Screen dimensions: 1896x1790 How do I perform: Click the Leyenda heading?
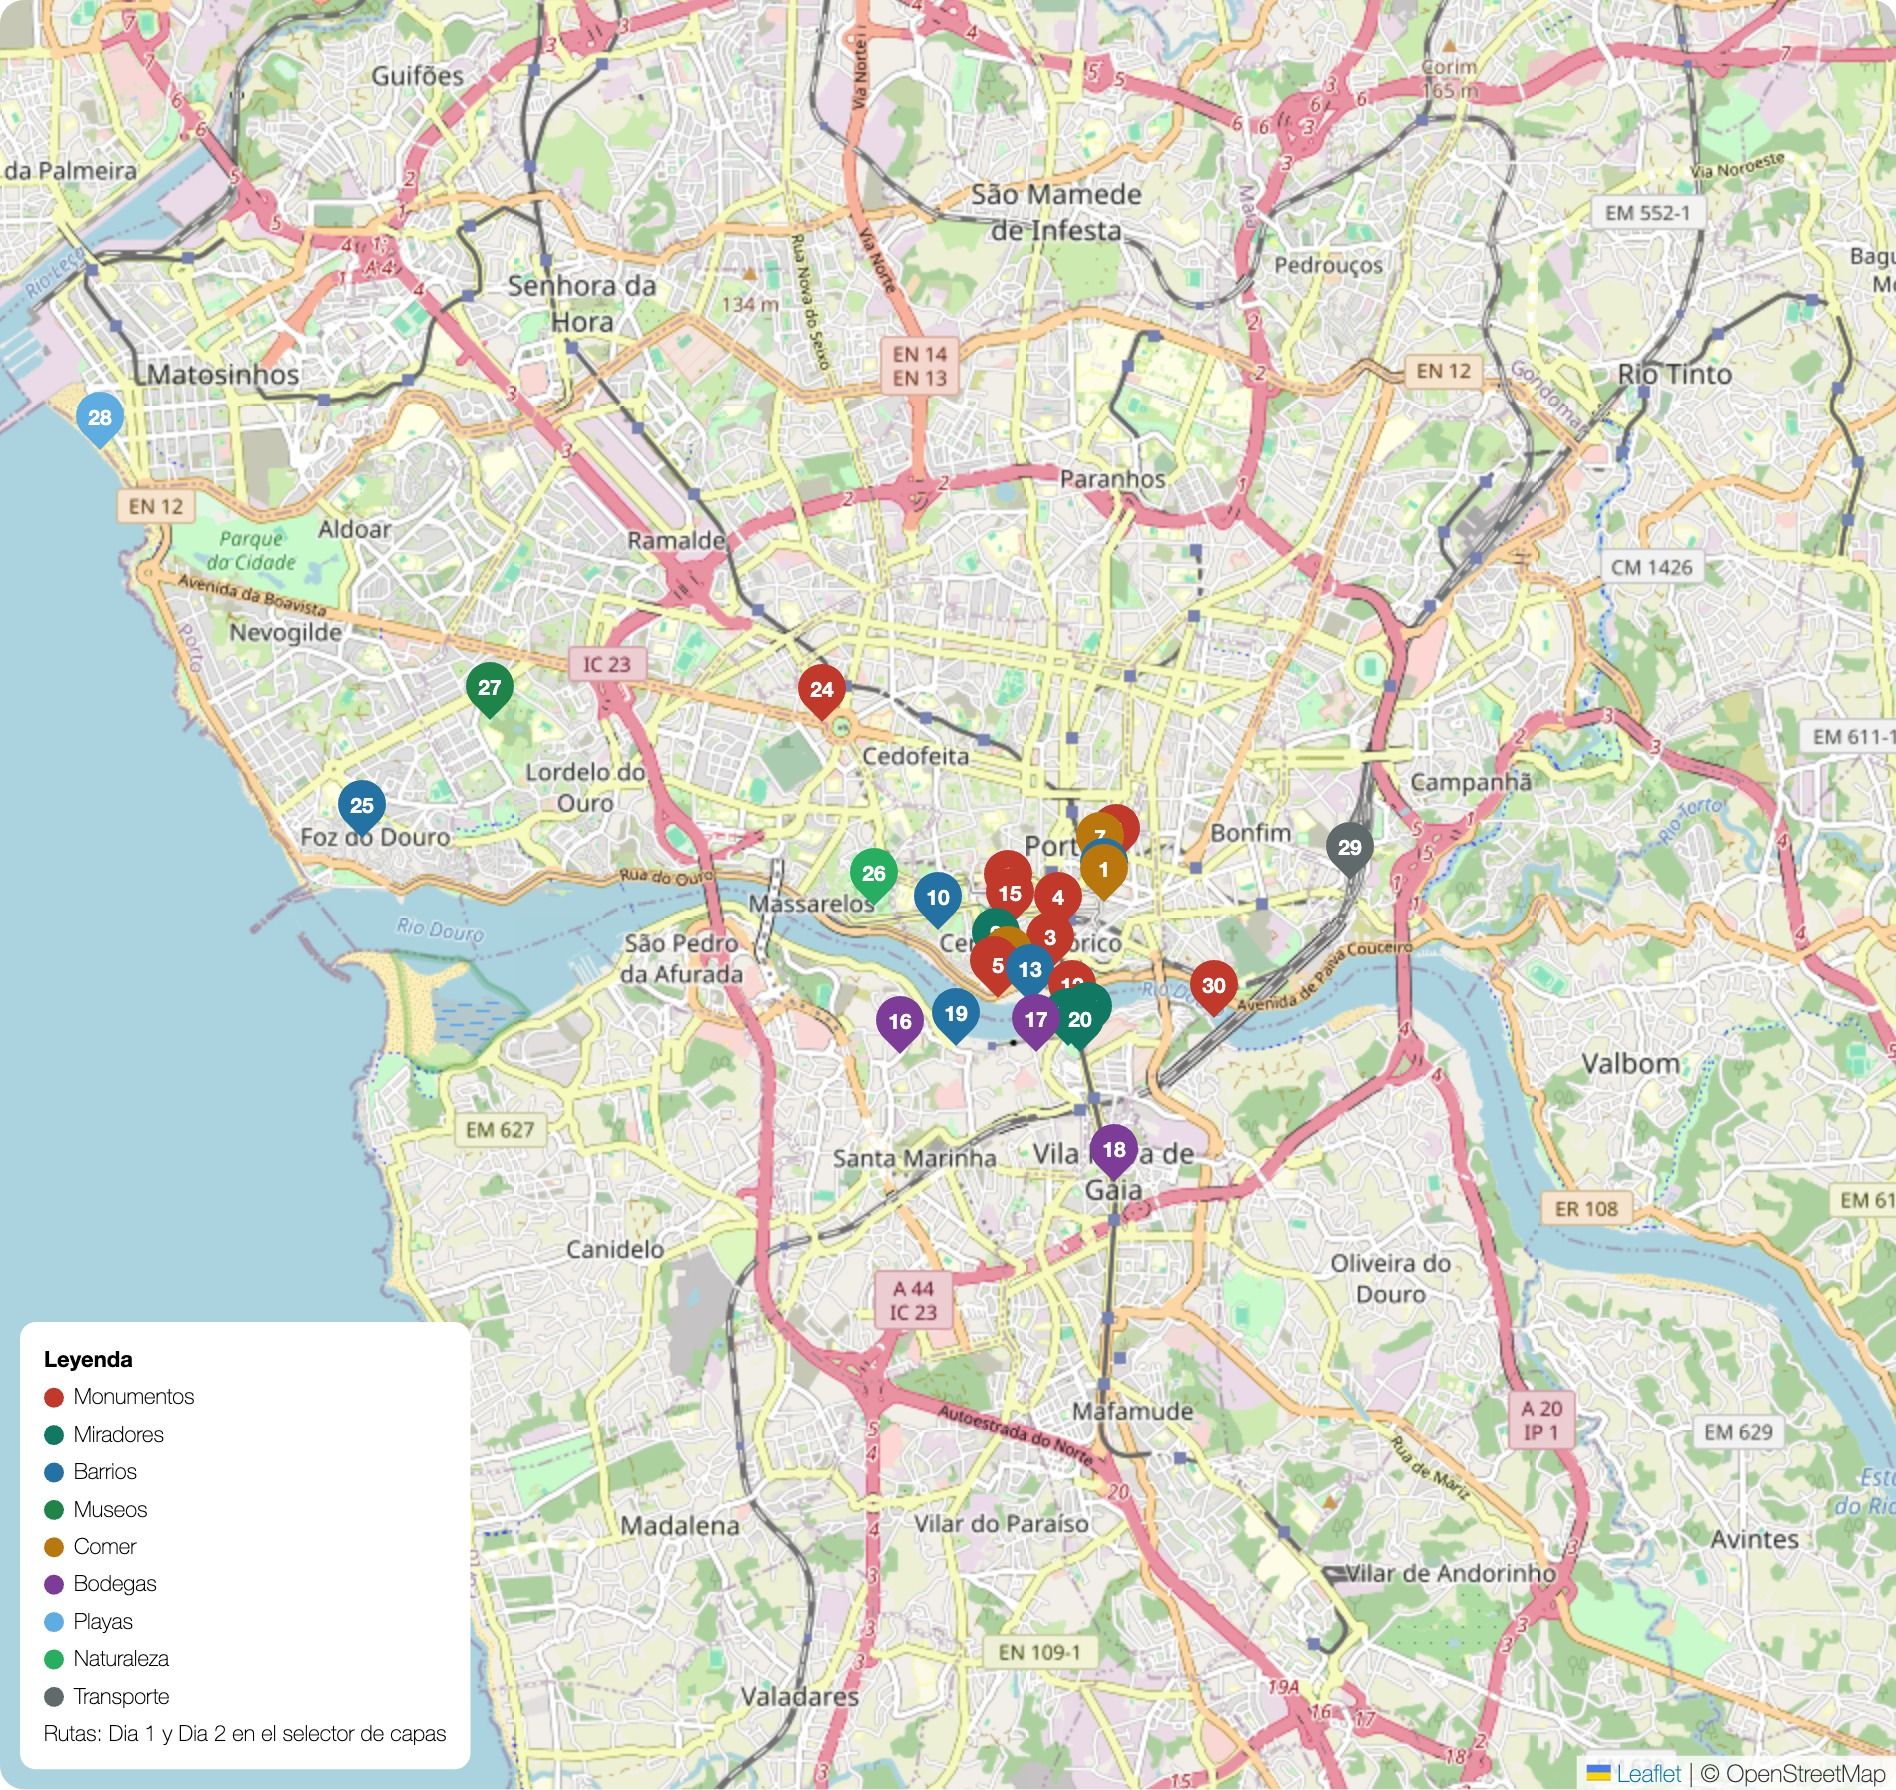point(88,1359)
